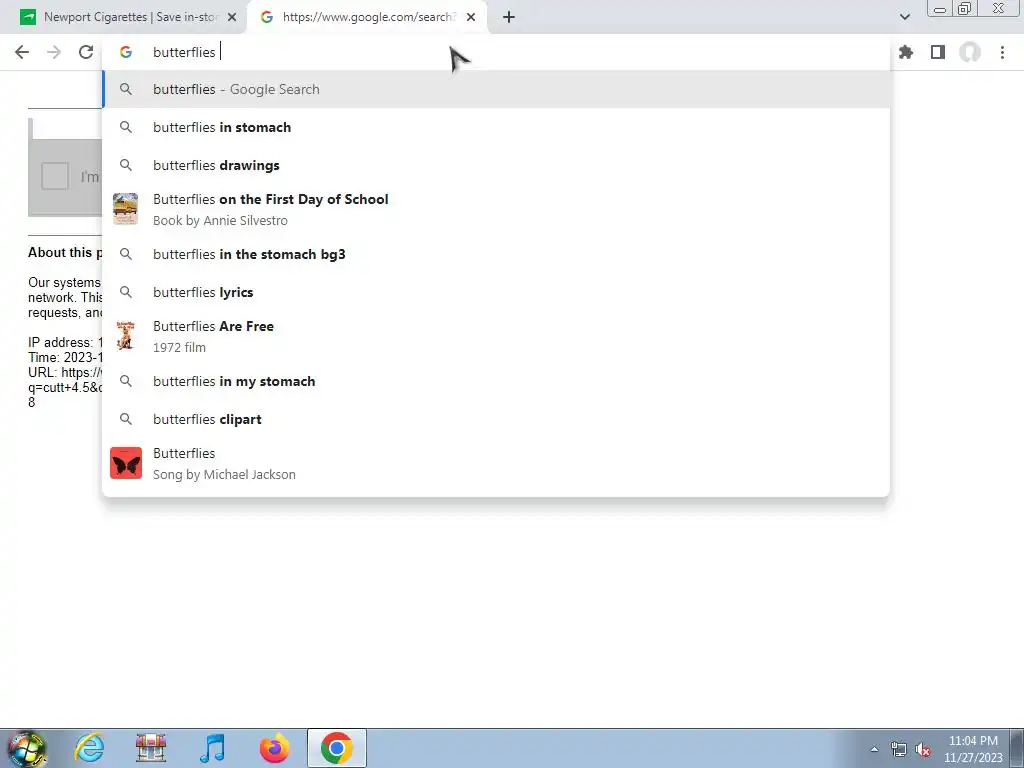Screen dimensions: 1024x768
Task: Select 'butterflies in stomach' suggestion
Action: (x=496, y=127)
